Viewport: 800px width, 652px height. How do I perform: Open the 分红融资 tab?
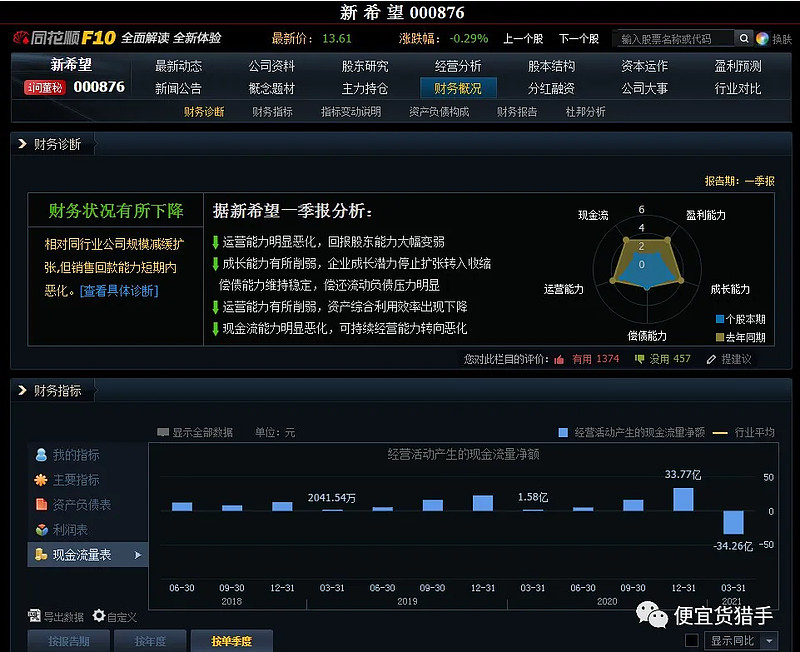(551, 88)
